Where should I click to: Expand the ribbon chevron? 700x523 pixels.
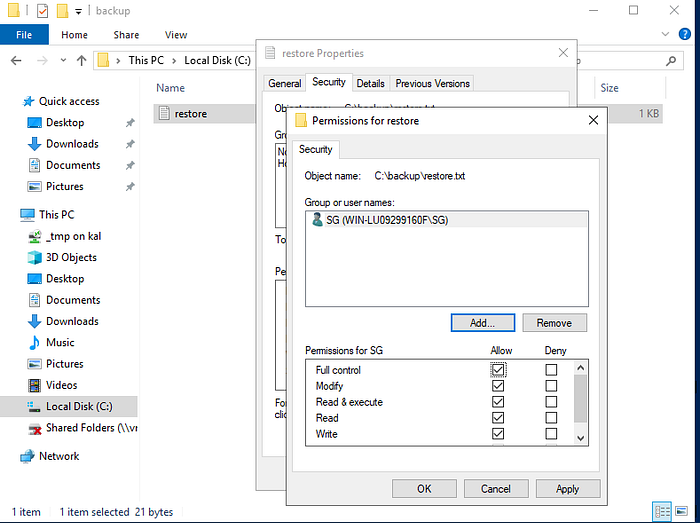[x=665, y=34]
